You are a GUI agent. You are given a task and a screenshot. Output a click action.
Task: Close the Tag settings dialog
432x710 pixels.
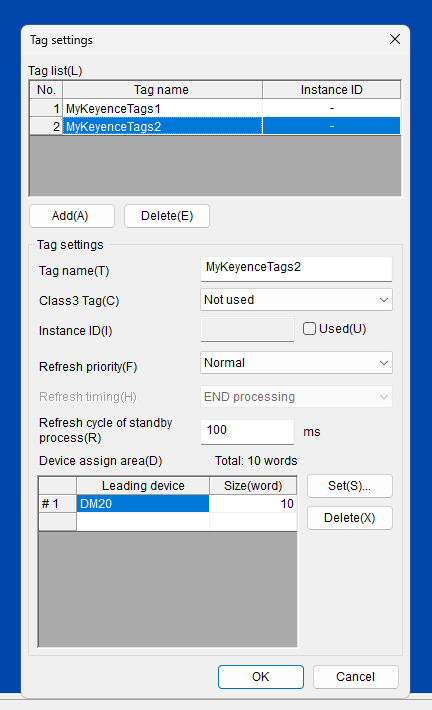tap(395, 39)
